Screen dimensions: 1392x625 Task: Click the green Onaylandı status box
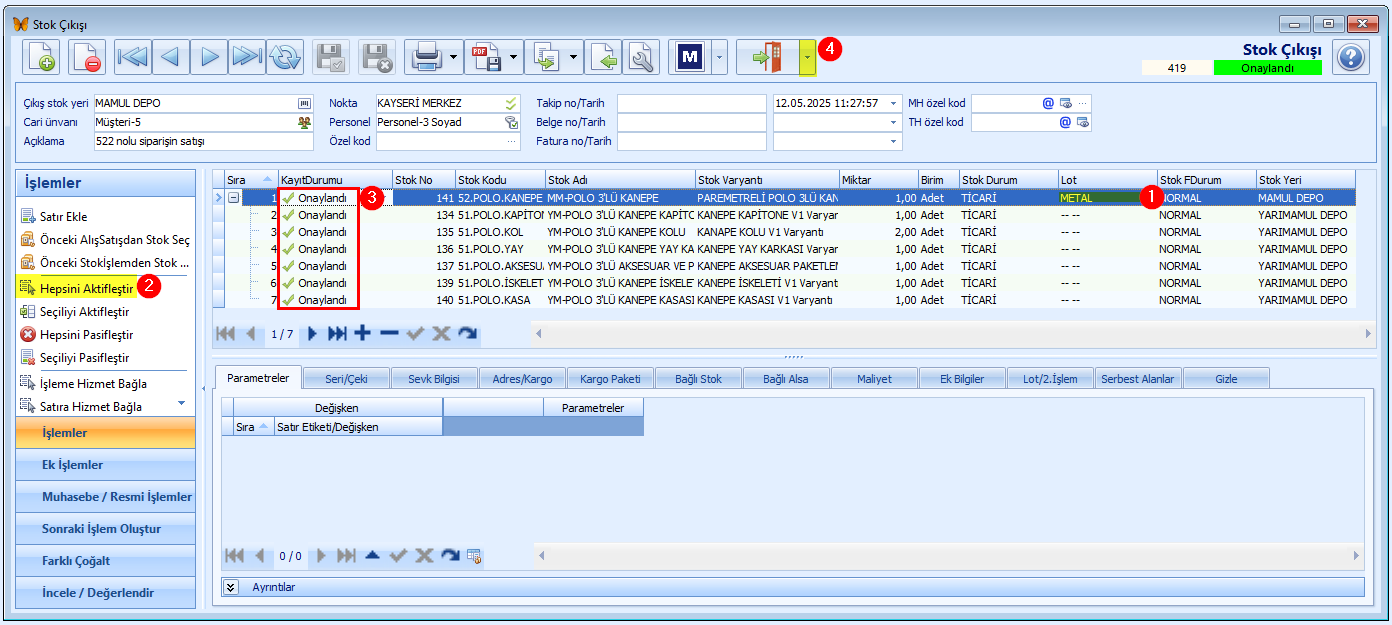coord(1267,68)
